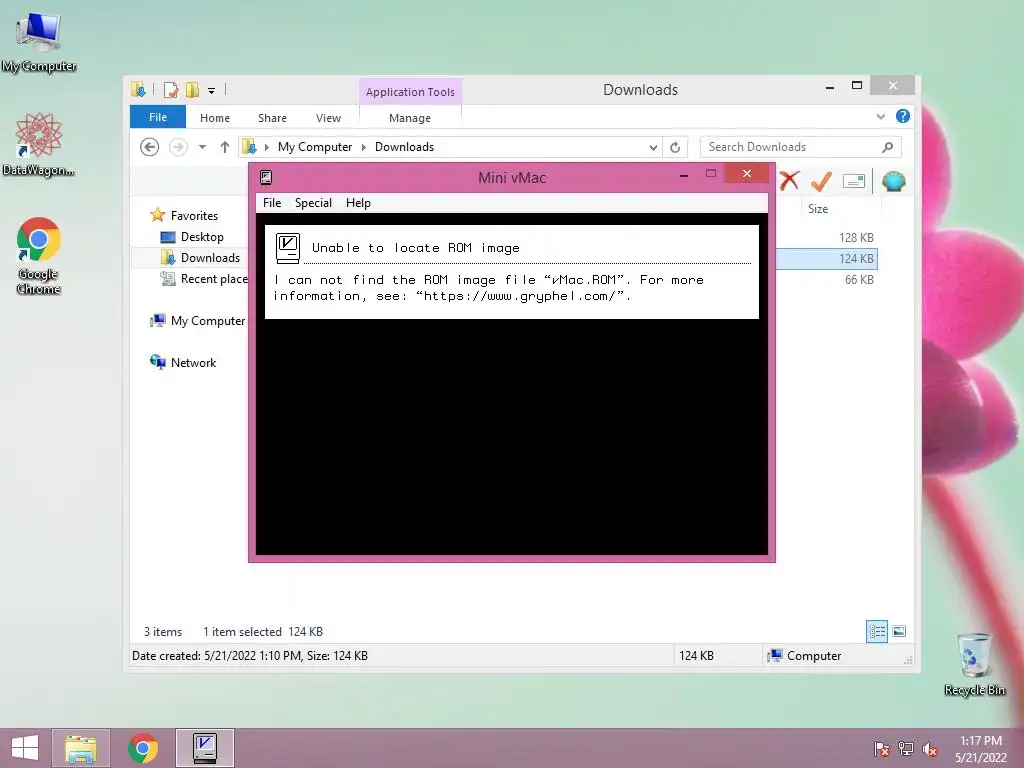Click network status tray icon
The width and height of the screenshot is (1024, 768).
click(x=906, y=748)
